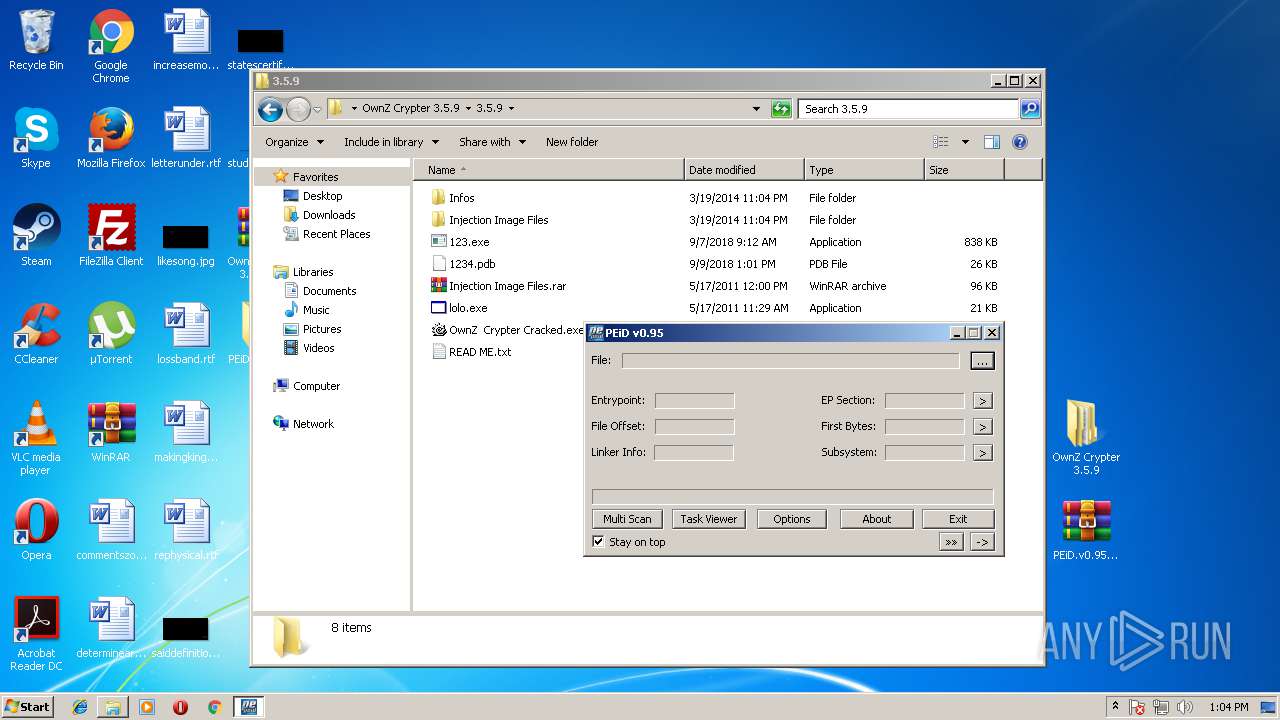
Task: Select Desktop under Favorites
Action: tap(322, 196)
